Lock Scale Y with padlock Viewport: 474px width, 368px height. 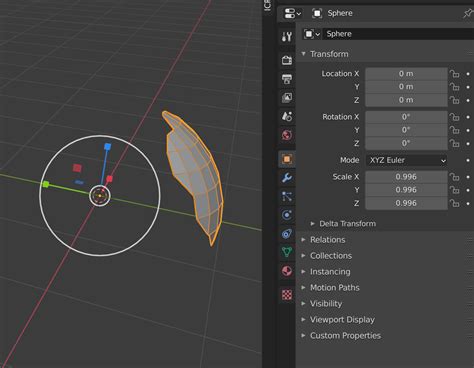[454, 190]
